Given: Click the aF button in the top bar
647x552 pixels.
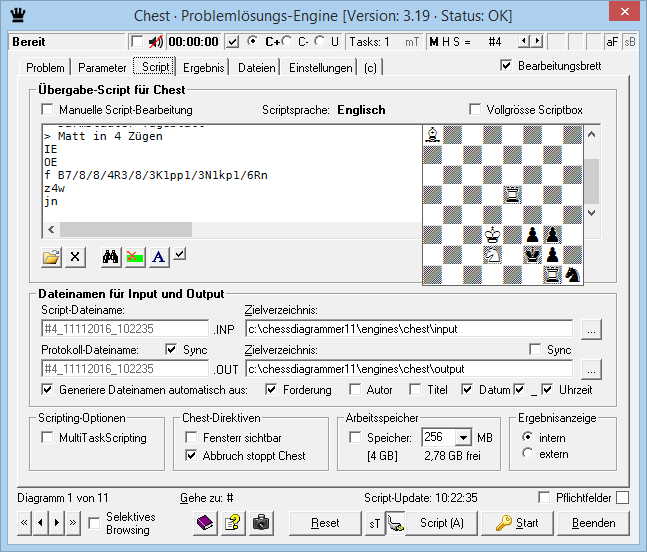Looking at the screenshot, I should pyautogui.click(x=612, y=42).
